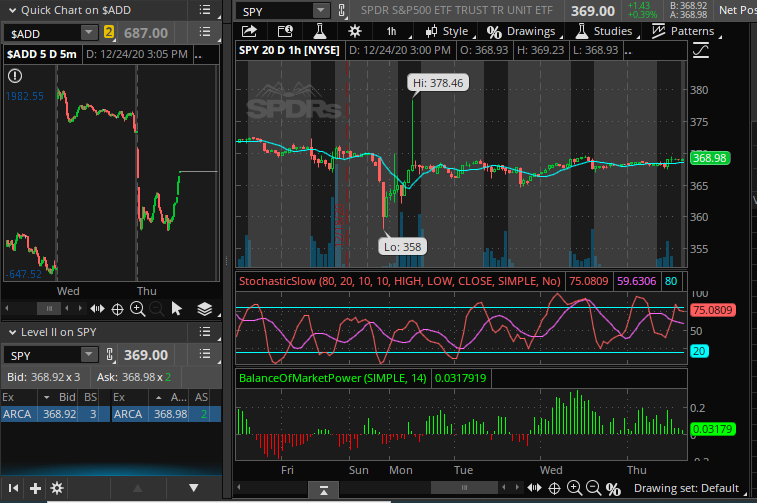Click the symbol link icon beside SPY
757x503 pixels.
[x=341, y=10]
